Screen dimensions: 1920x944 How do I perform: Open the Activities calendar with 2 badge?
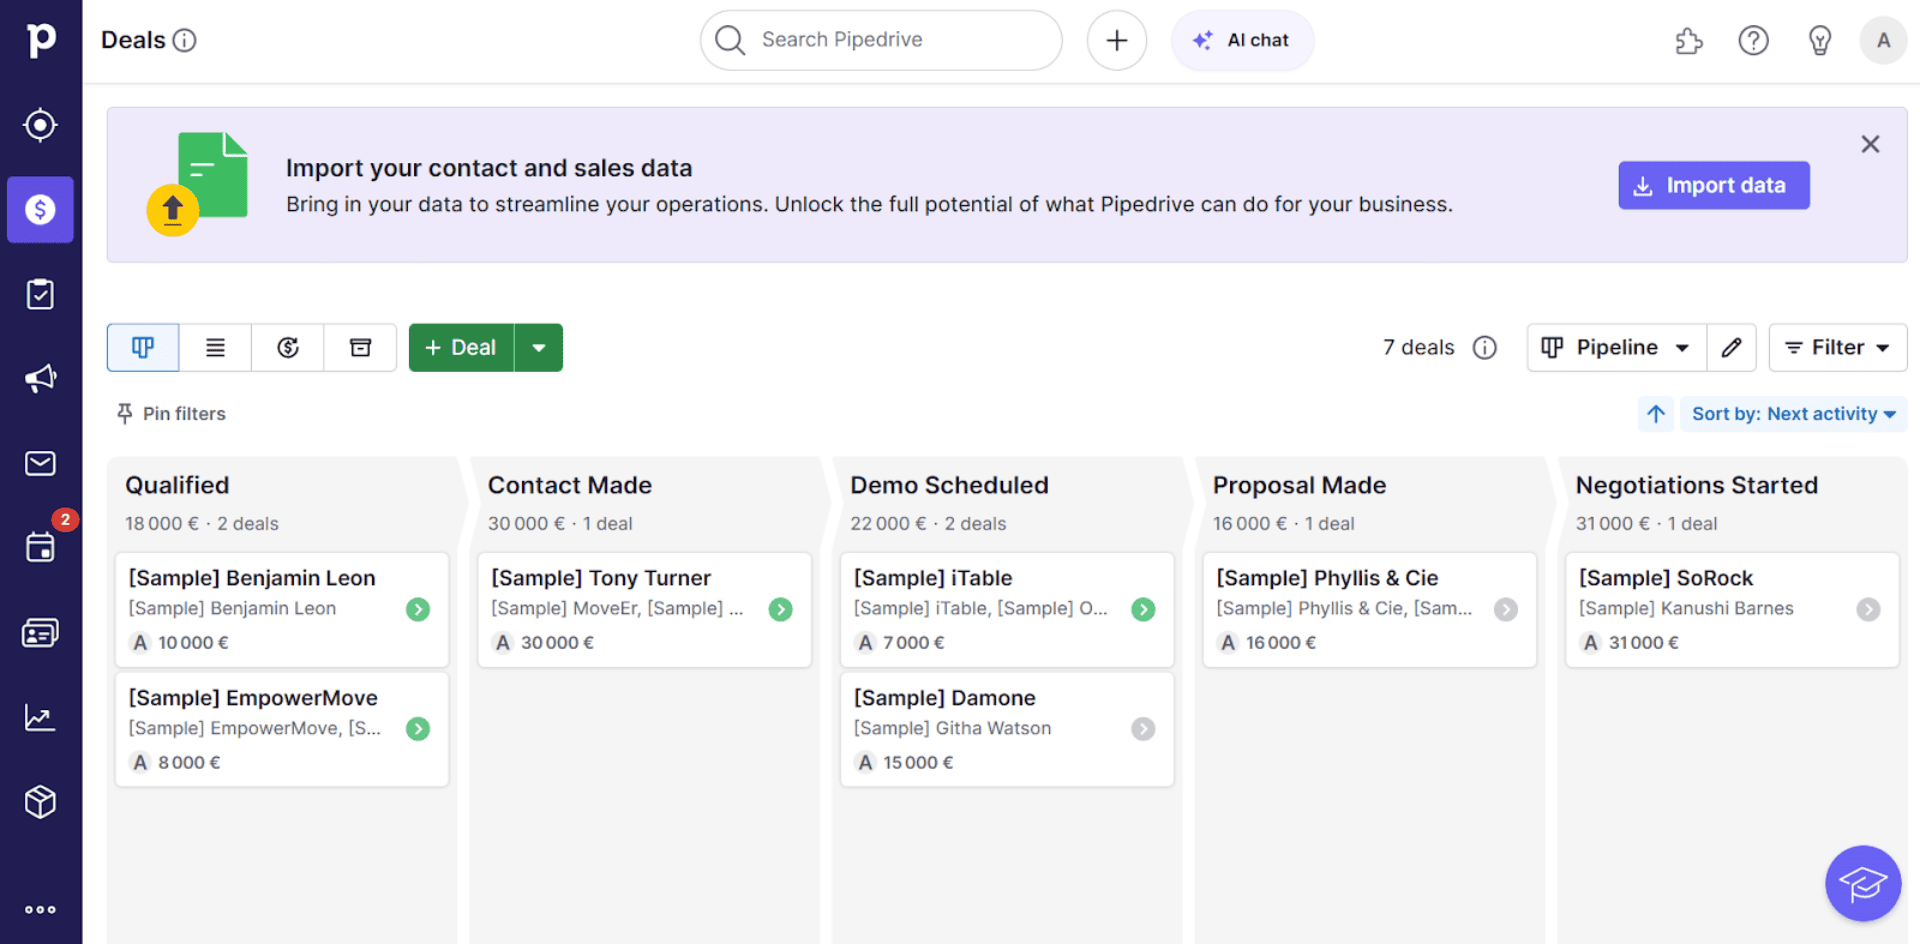(40, 547)
